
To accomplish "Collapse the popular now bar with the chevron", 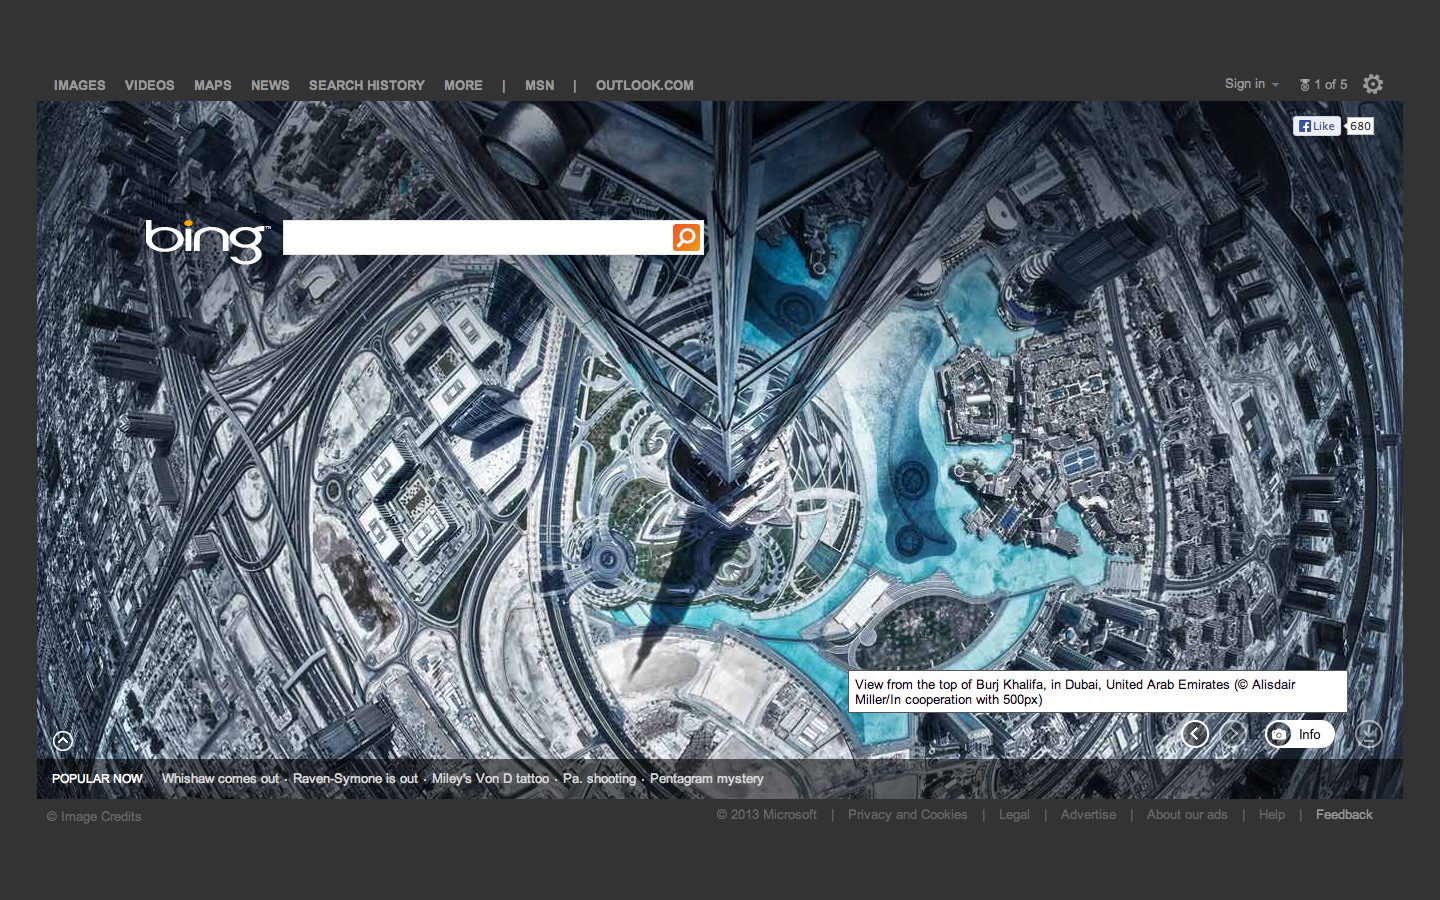I will 63,740.
